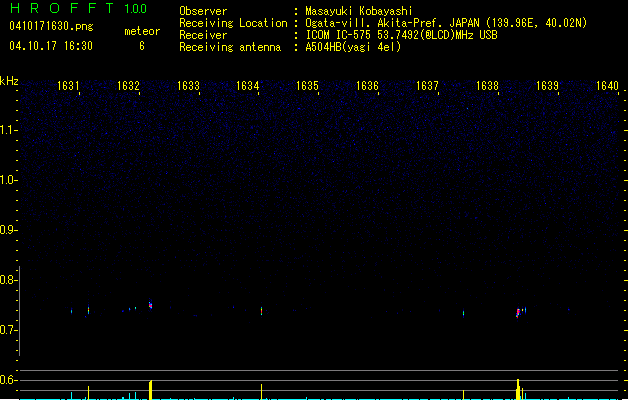
Task: Click the 1633 time axis label
Action: click(188, 86)
